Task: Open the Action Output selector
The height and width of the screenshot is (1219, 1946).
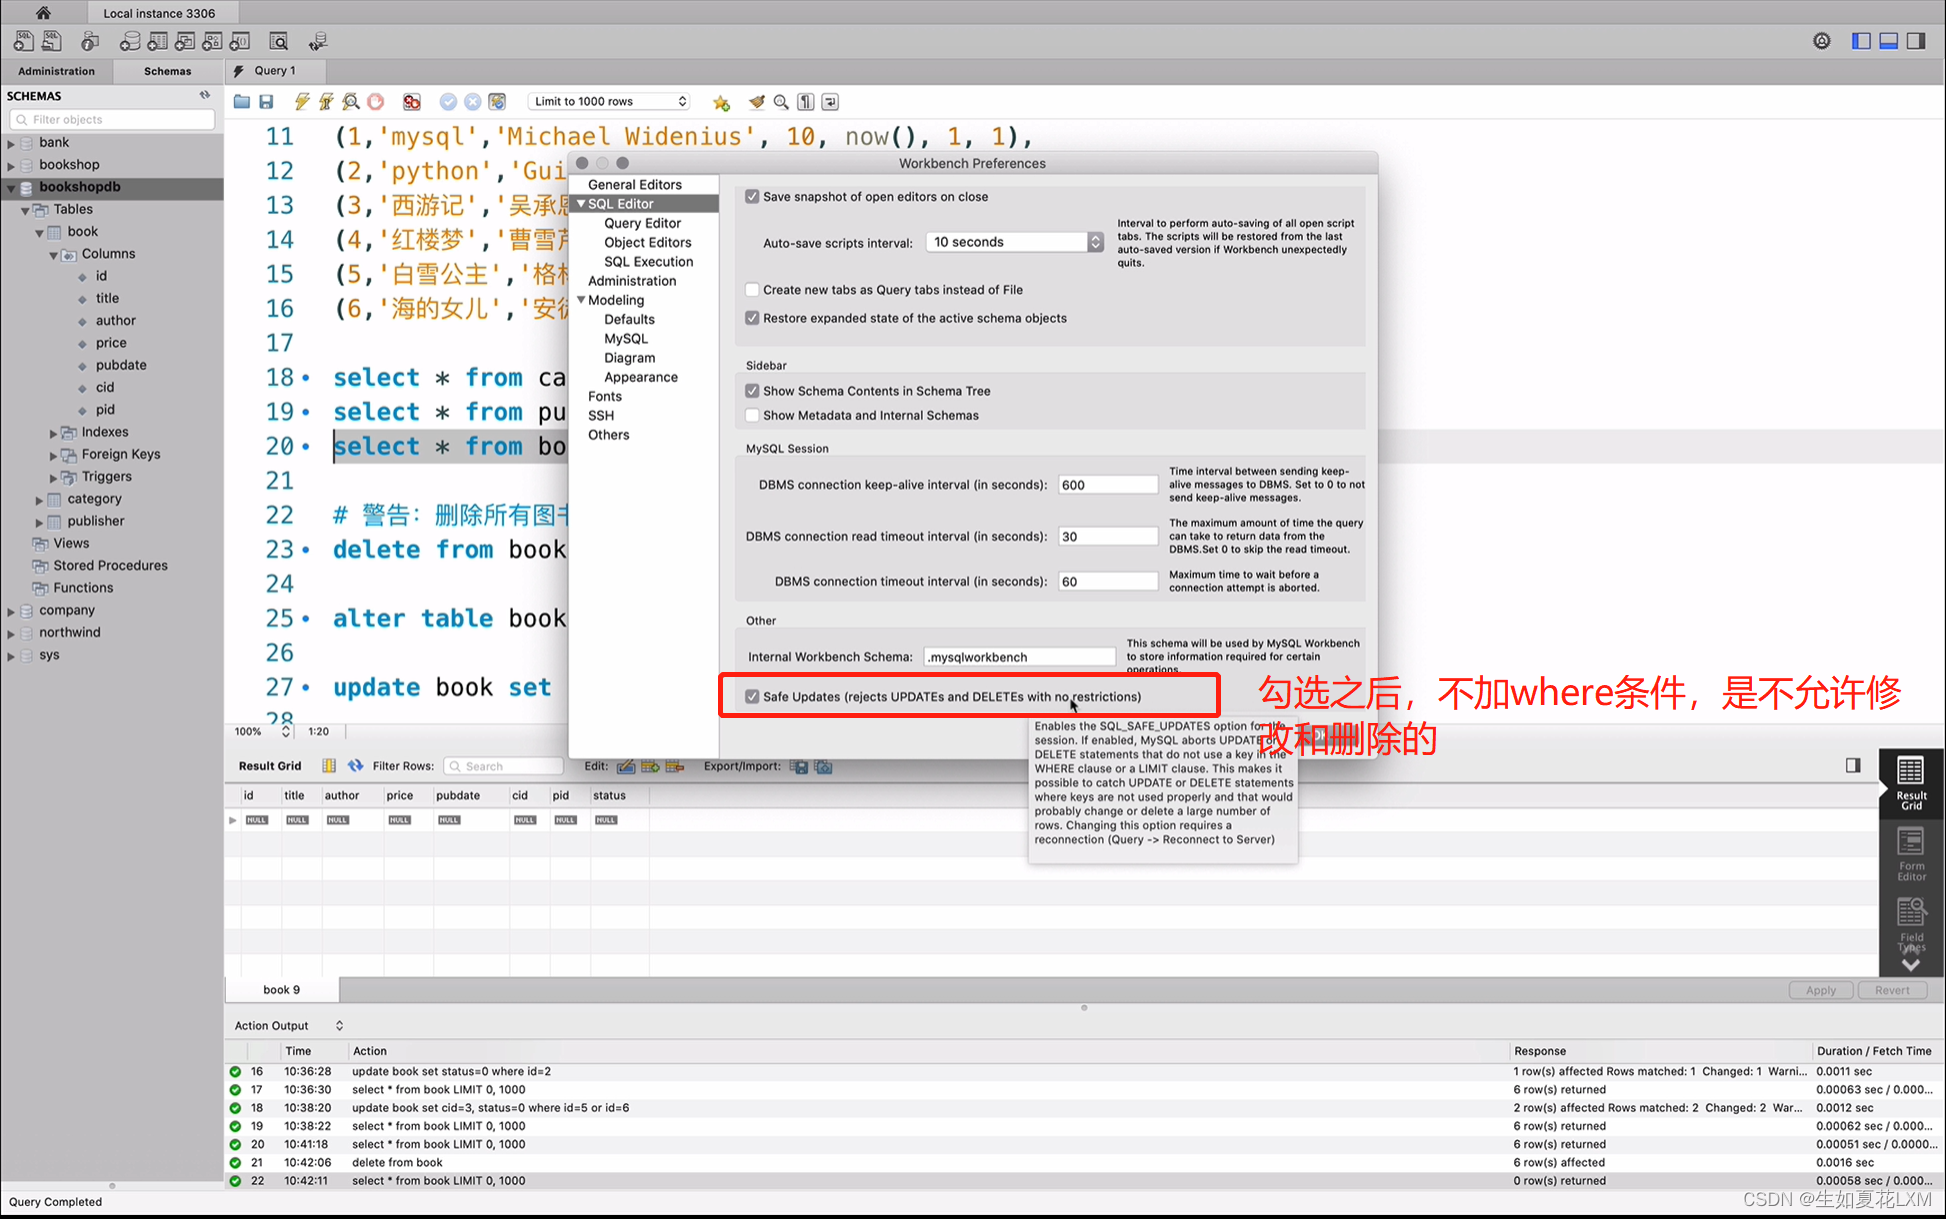Action: (x=289, y=1026)
